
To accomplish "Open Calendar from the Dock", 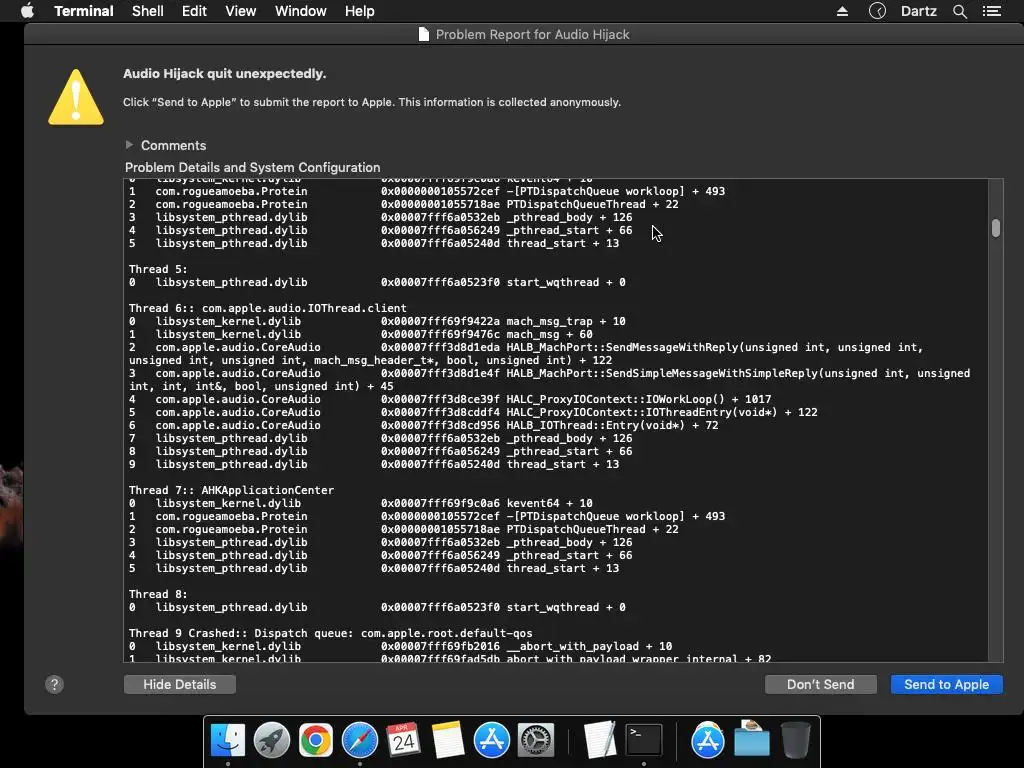I will [x=403, y=741].
